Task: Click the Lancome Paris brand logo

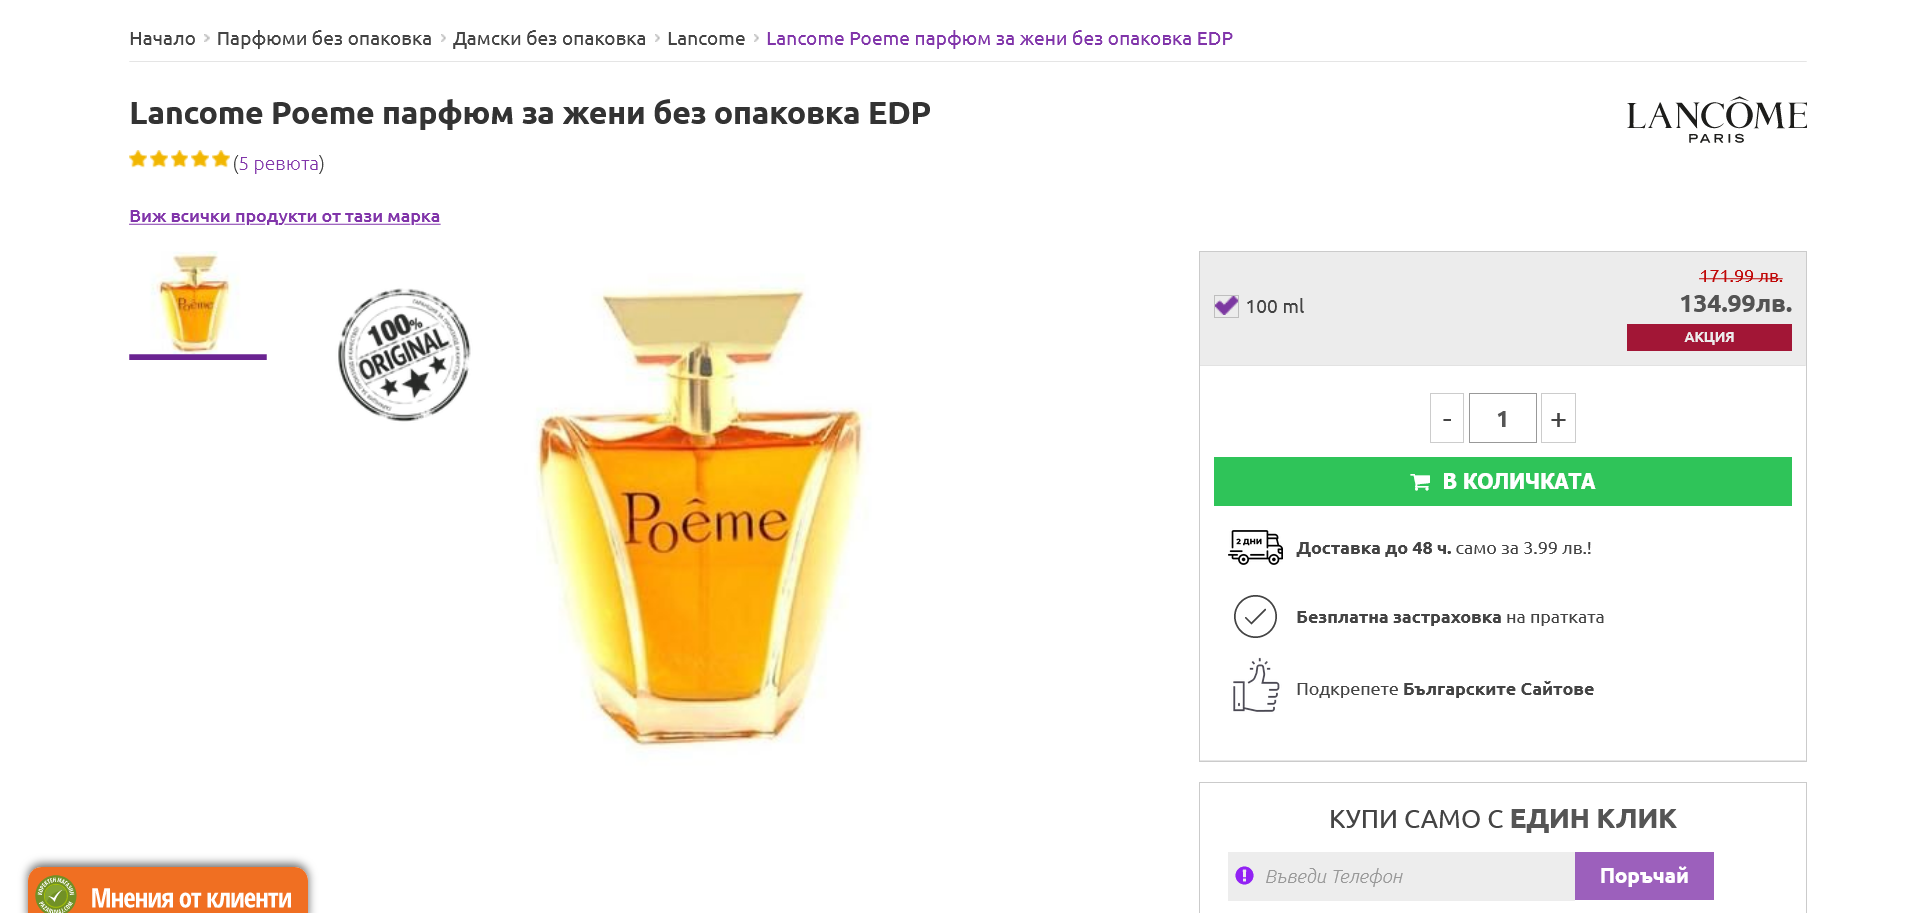Action: click(x=1716, y=120)
